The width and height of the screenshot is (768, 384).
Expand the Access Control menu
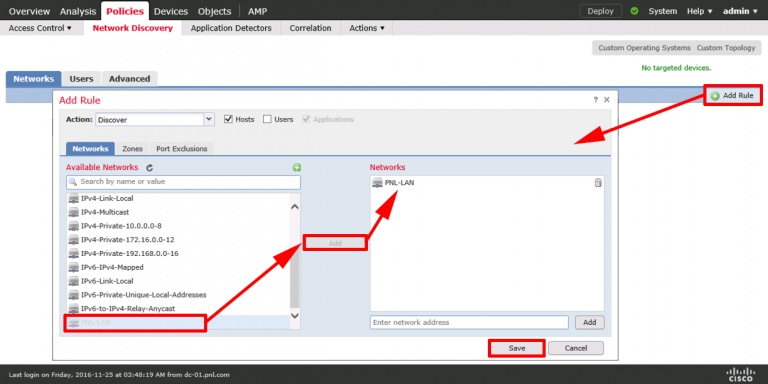click(40, 28)
